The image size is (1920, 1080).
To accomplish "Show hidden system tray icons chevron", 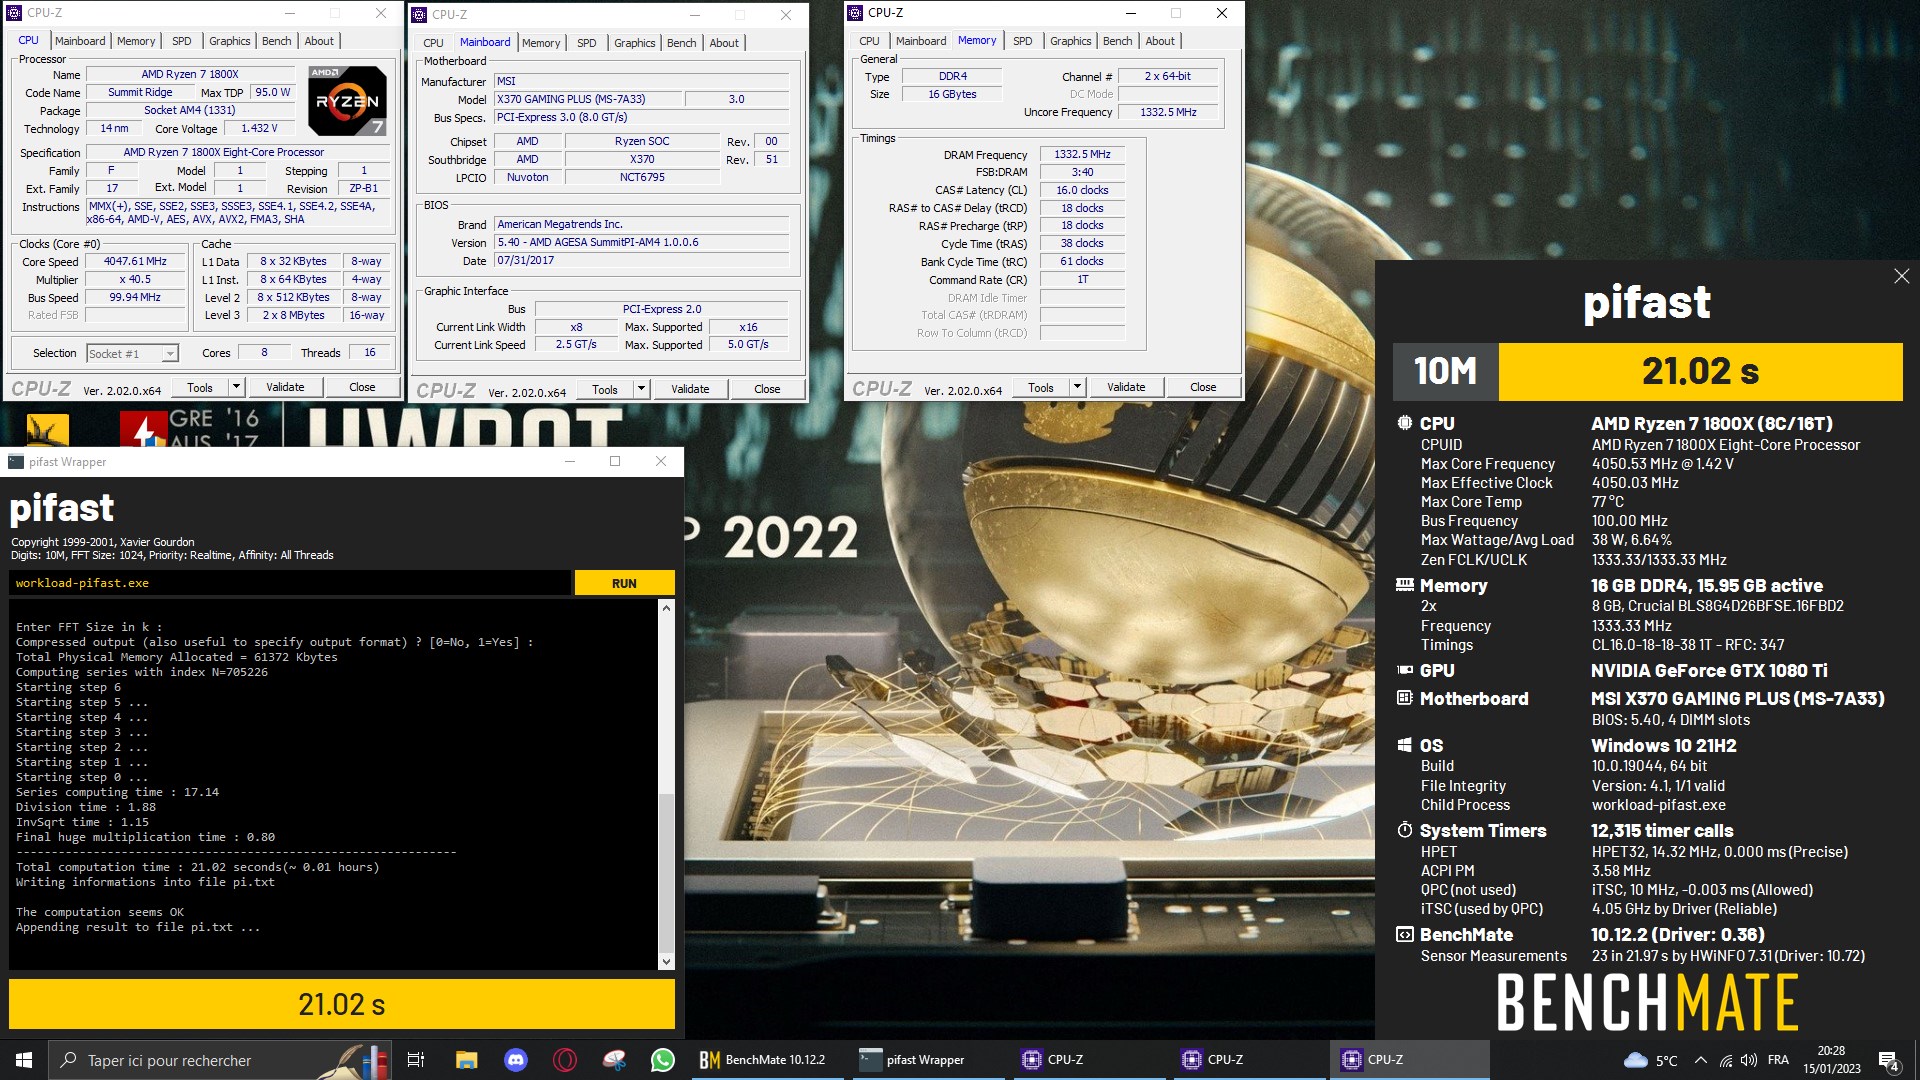I will tap(1700, 1060).
